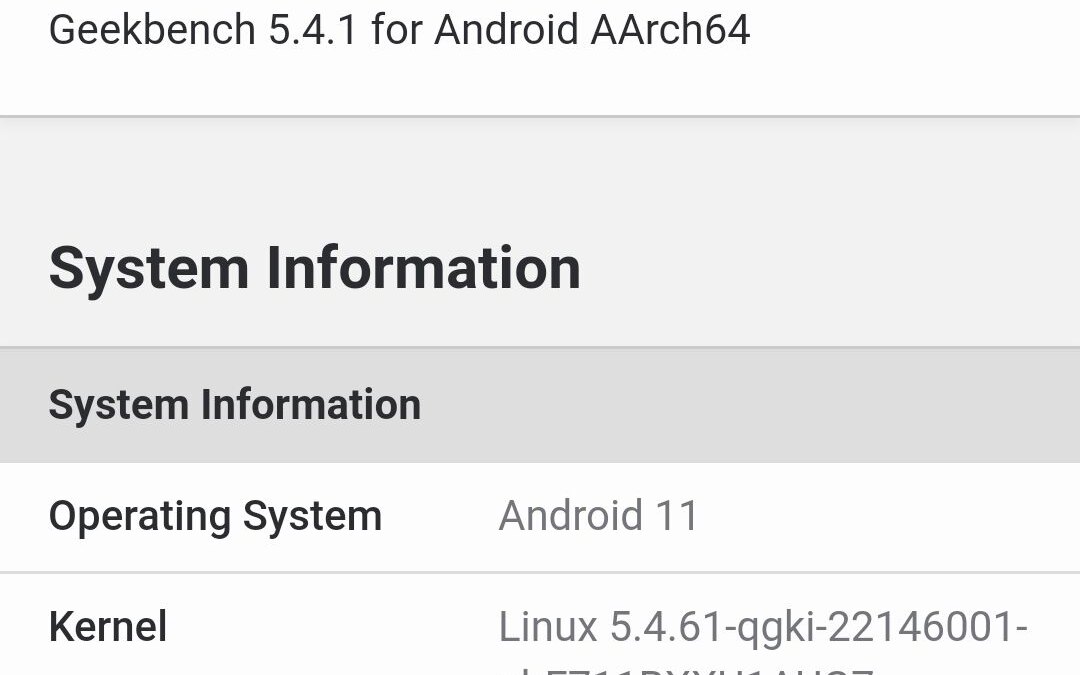Click "System" in the gray table header
Viewport: 1080px width, 675px height.
(x=118, y=405)
